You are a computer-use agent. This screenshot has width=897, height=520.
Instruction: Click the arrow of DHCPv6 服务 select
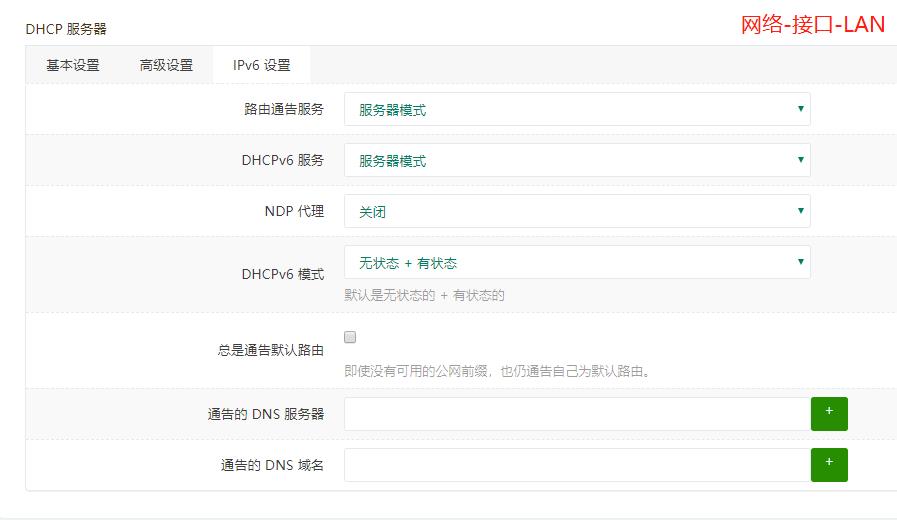tap(800, 160)
